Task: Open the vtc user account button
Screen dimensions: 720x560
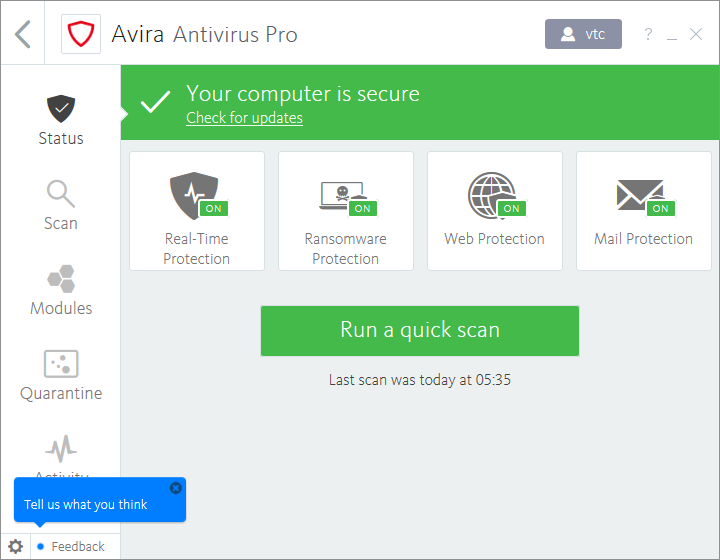Action: click(x=583, y=34)
